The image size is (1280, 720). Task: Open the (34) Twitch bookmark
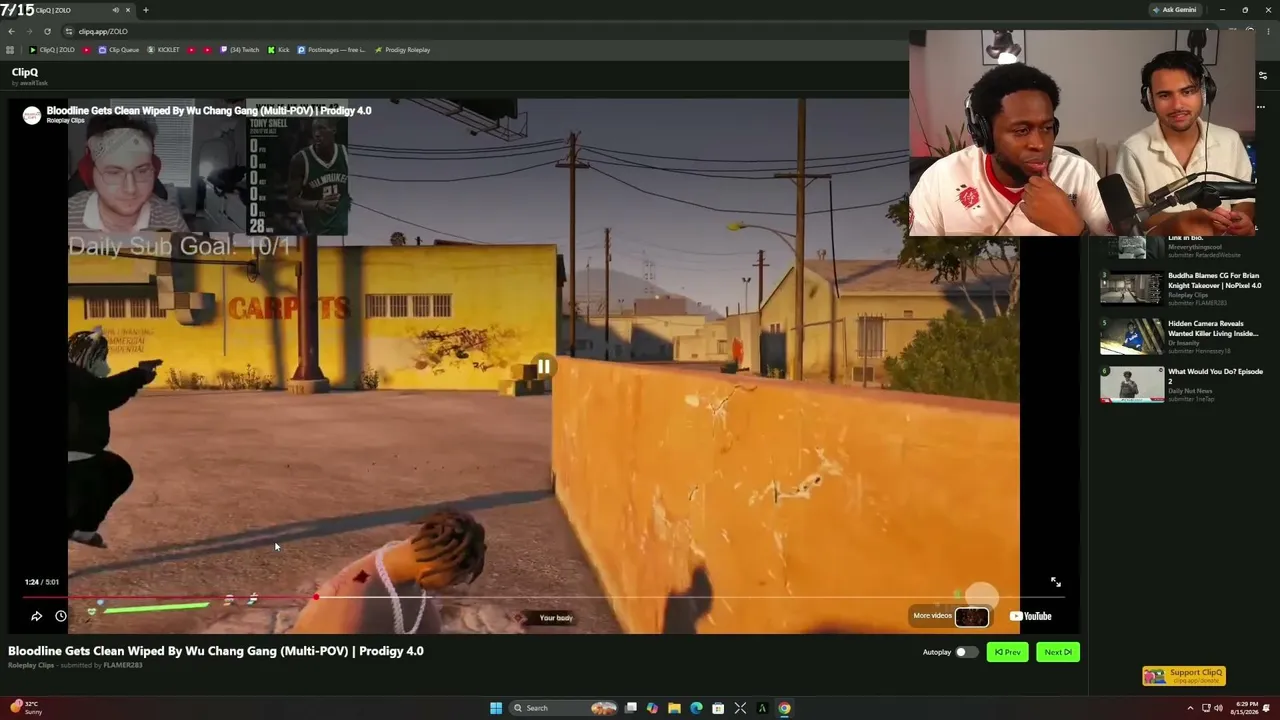click(x=240, y=50)
